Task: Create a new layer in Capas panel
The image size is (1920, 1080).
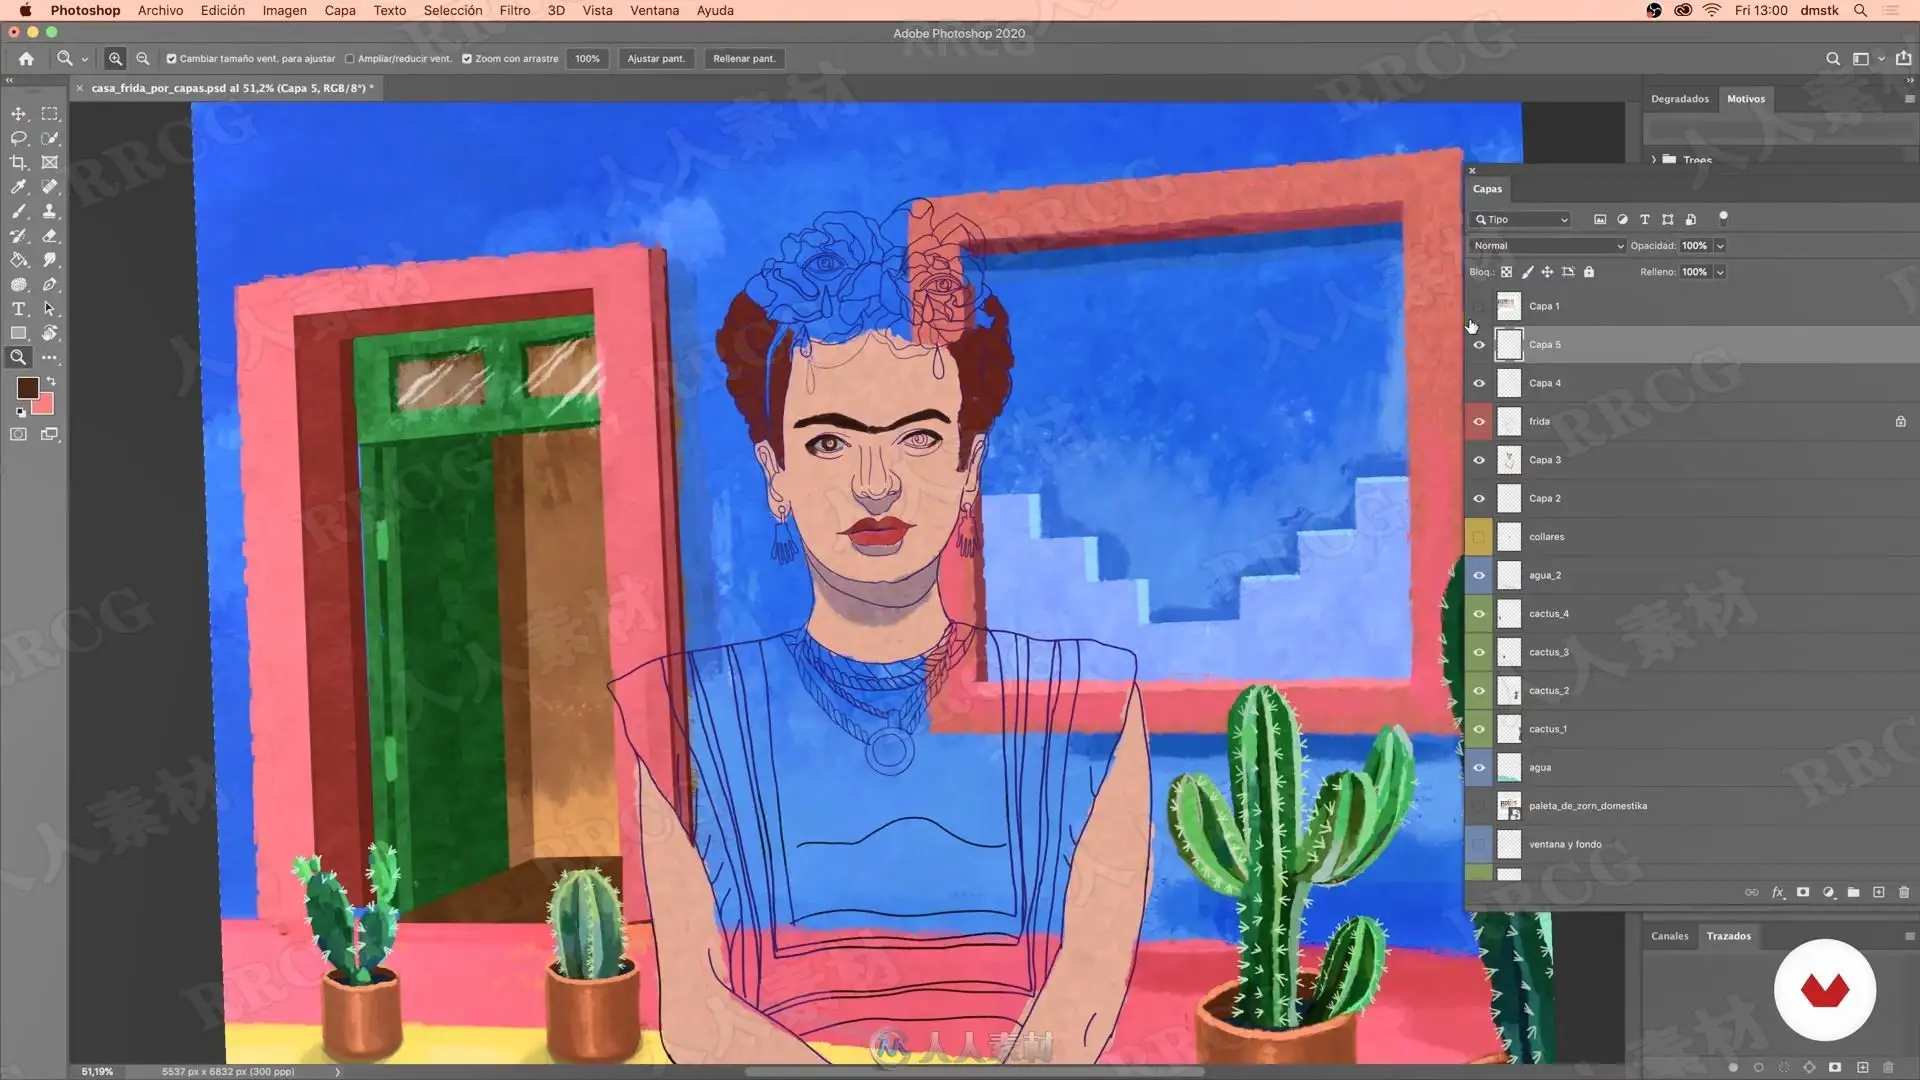Action: [x=1878, y=892]
